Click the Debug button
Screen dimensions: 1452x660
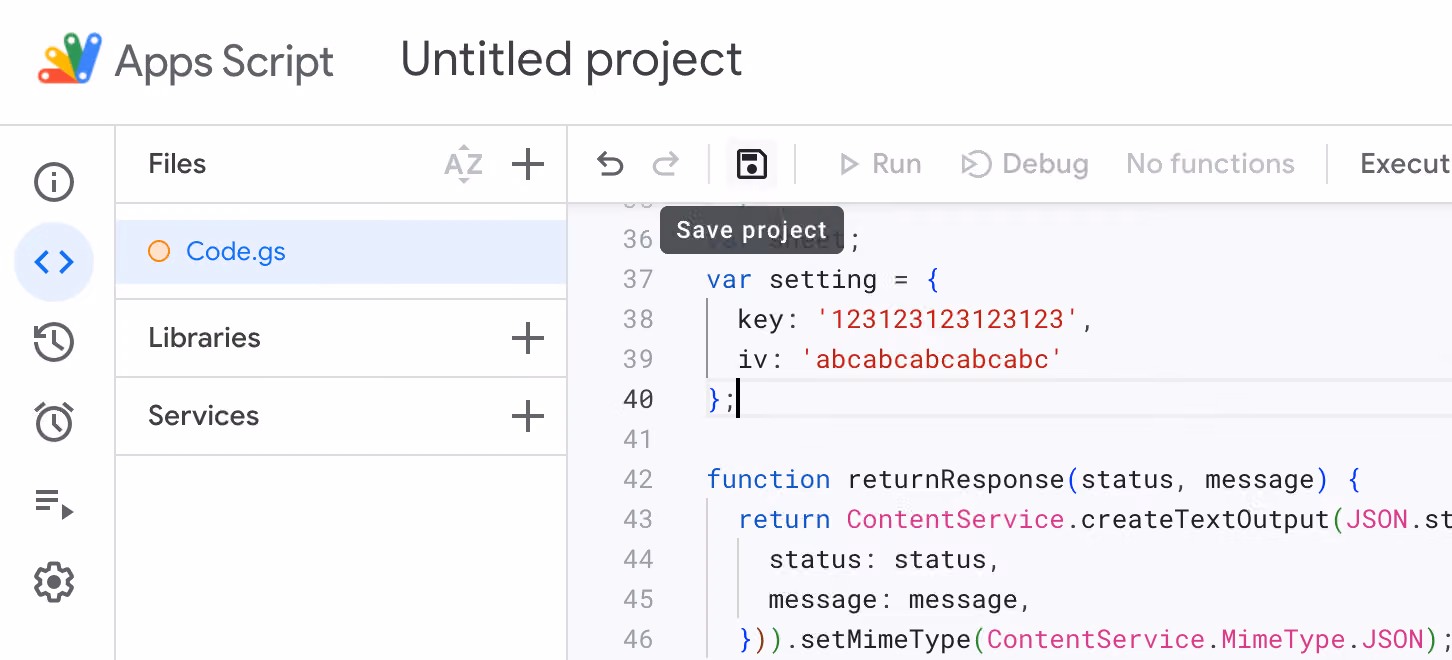(1025, 164)
